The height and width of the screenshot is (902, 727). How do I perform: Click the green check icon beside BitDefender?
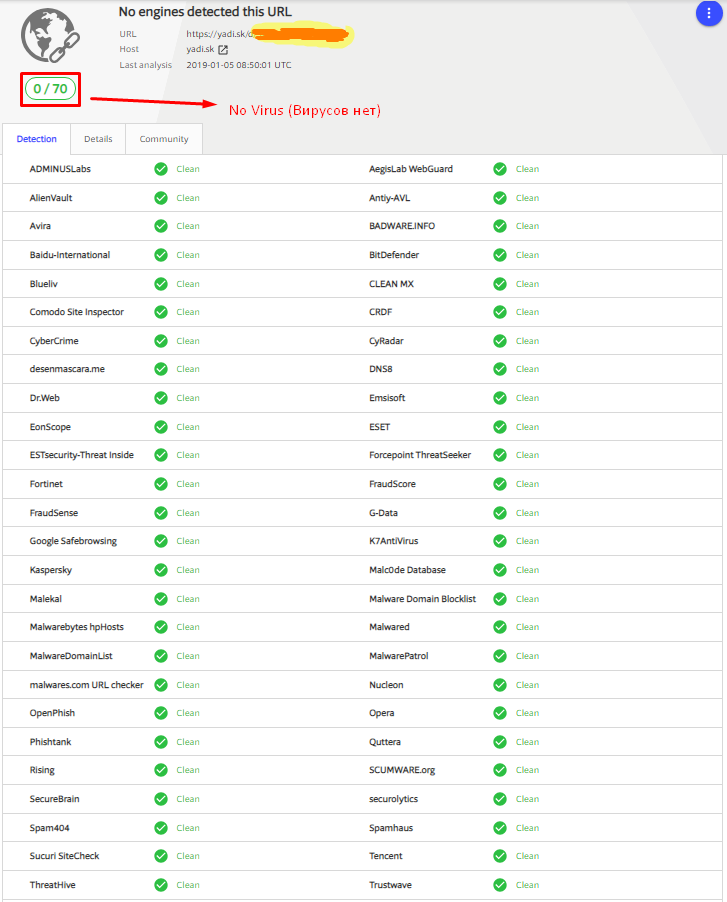pyautogui.click(x=500, y=255)
